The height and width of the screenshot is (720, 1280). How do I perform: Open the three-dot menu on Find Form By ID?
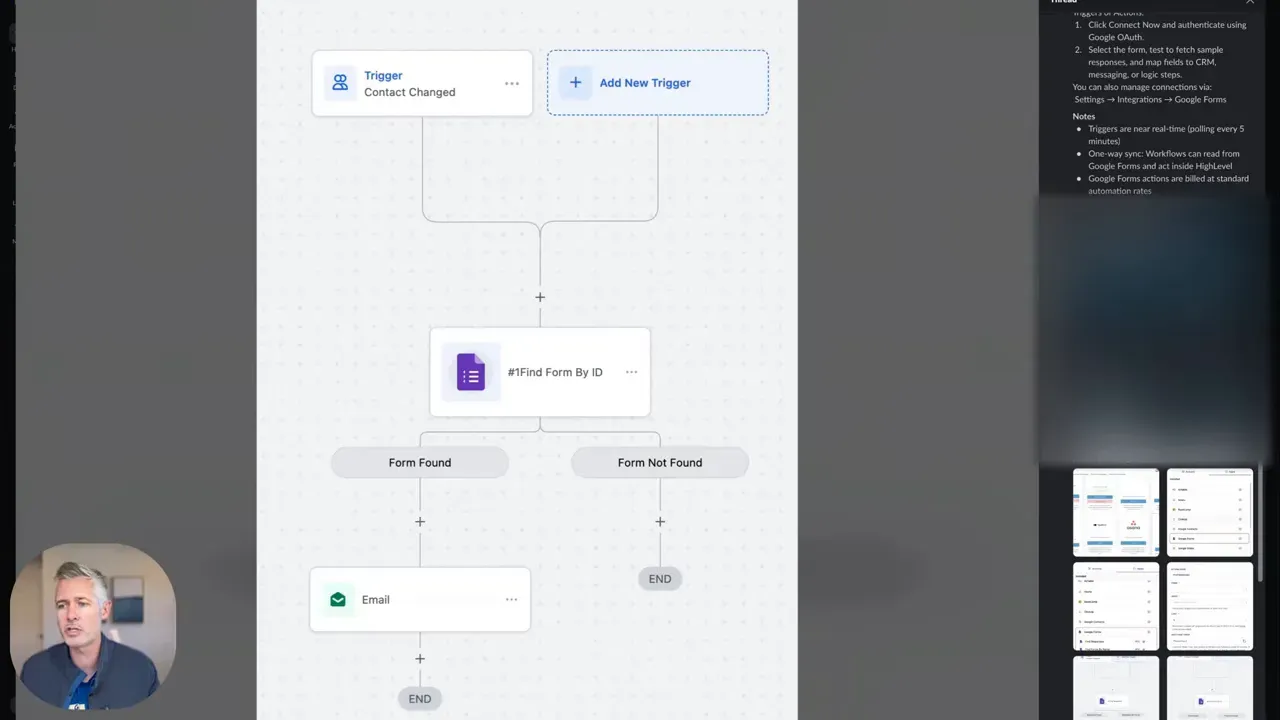pos(631,372)
